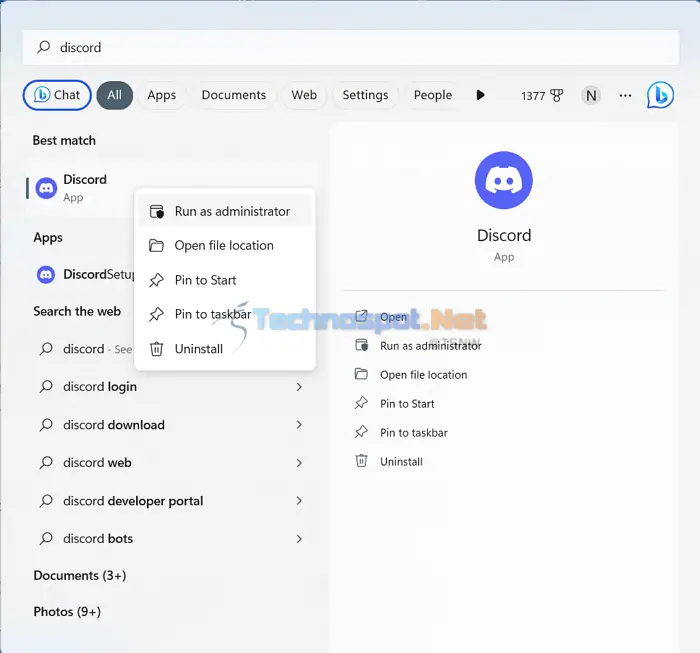The height and width of the screenshot is (653, 700).
Task: Switch to the People filter tab
Action: 433,95
